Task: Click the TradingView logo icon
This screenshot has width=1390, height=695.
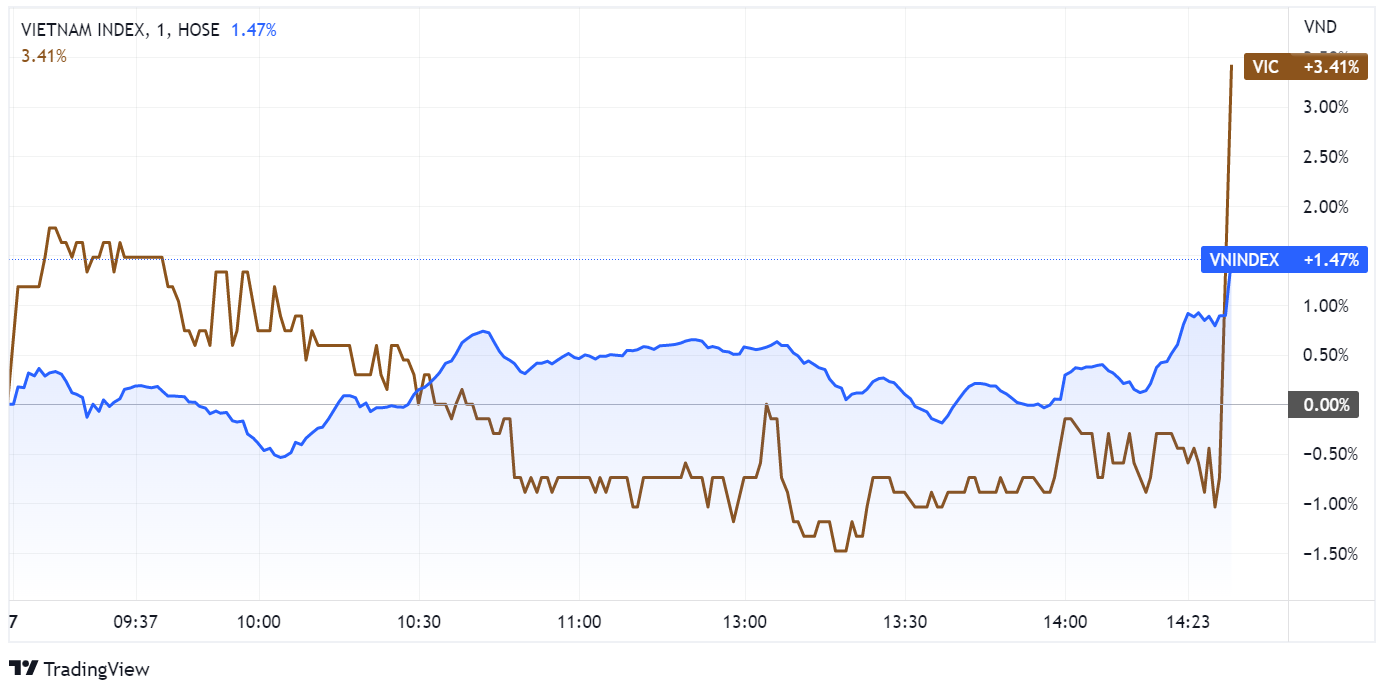Action: coord(24,669)
